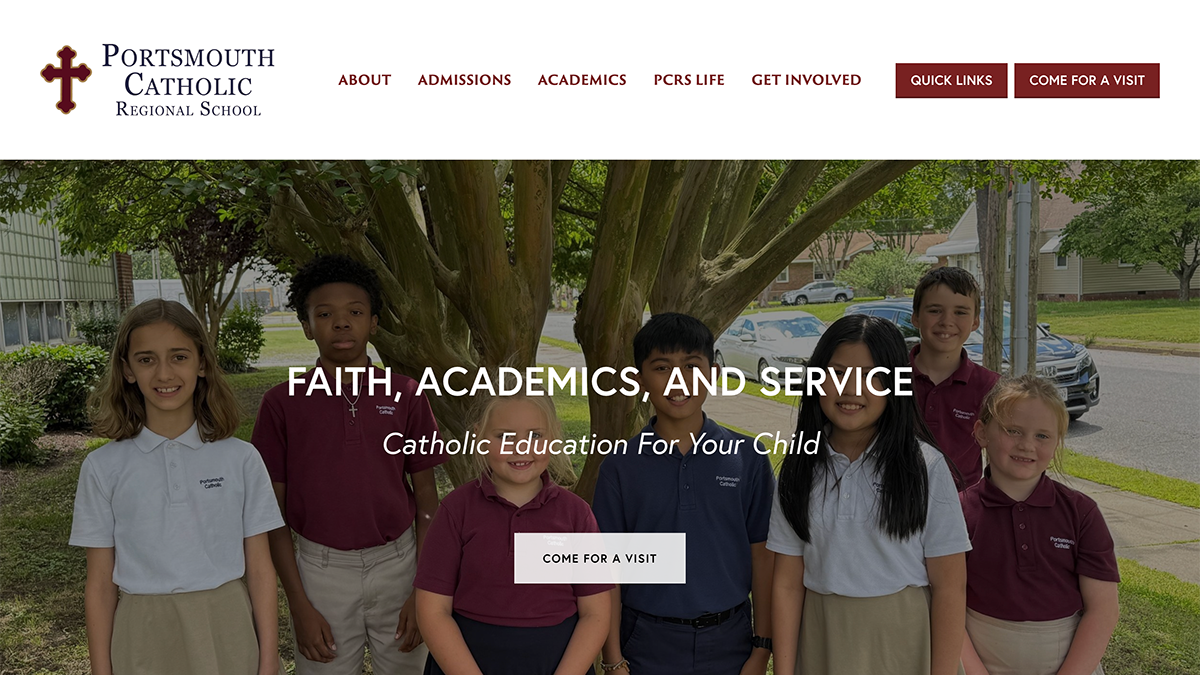Click the white Come For A Visit hero button
The height and width of the screenshot is (675, 1200).
pos(600,558)
